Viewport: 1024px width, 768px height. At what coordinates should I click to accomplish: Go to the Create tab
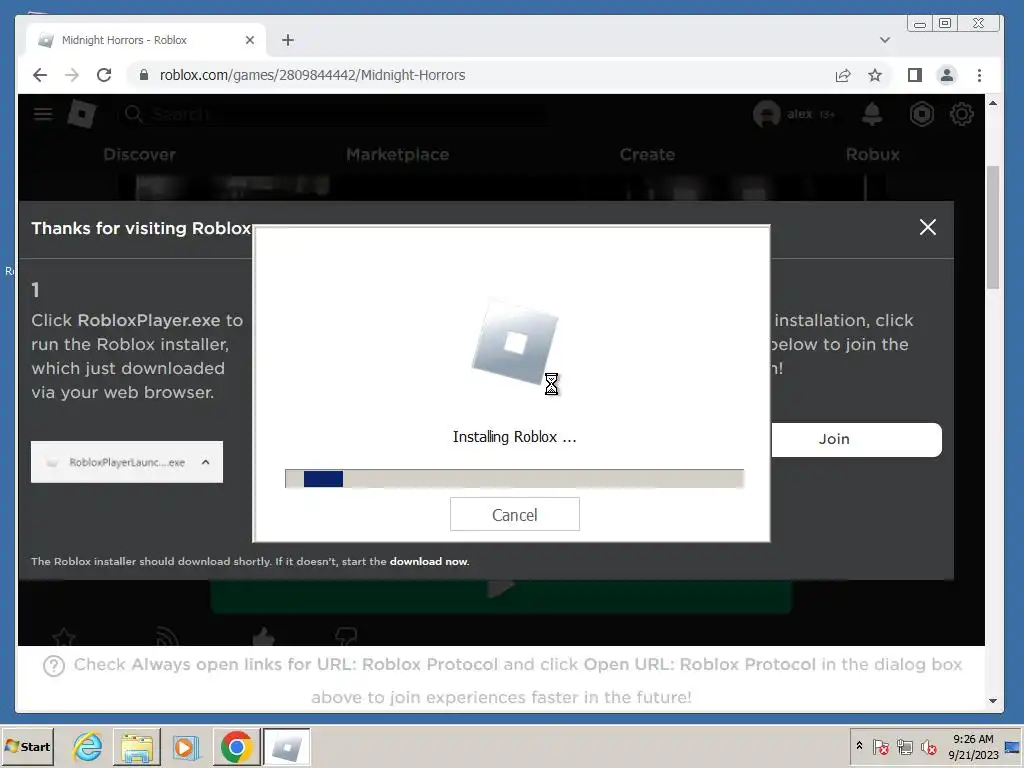pyautogui.click(x=647, y=155)
